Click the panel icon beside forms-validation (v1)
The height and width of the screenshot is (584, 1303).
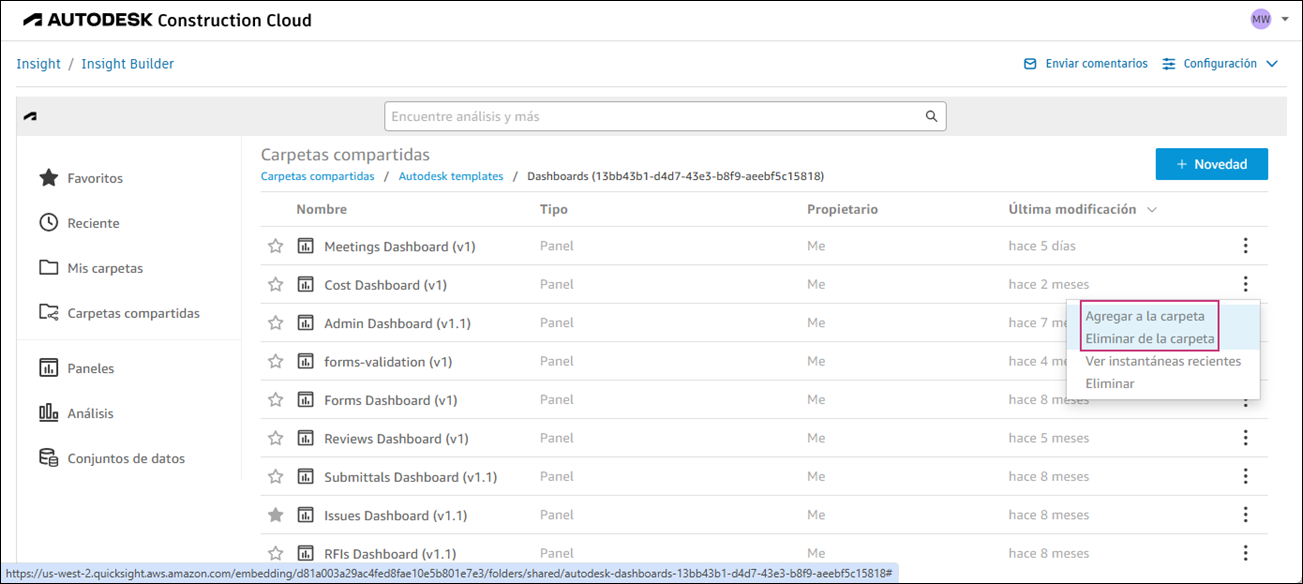[x=306, y=361]
